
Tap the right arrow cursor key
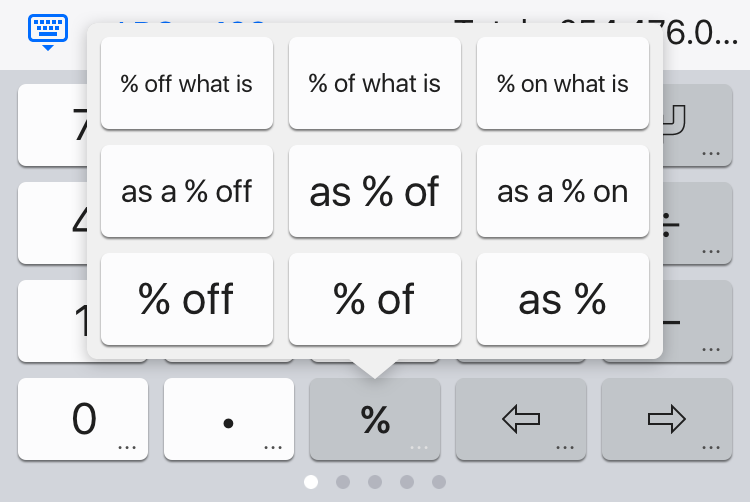pos(667,419)
